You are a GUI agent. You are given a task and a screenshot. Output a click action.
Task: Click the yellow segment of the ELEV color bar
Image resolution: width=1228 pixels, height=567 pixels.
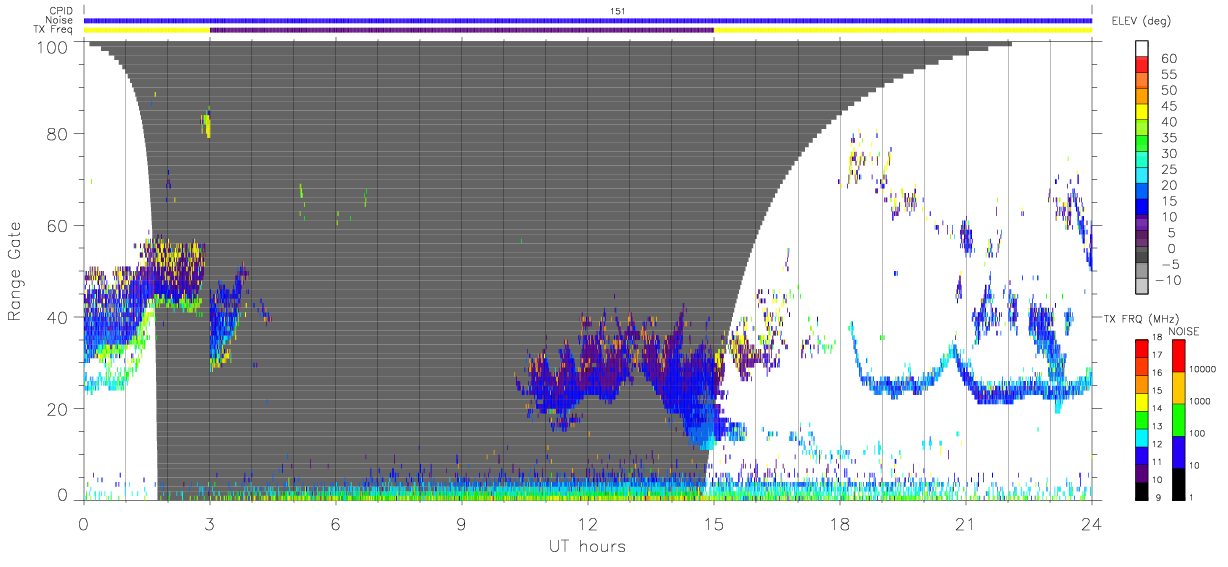[1141, 113]
